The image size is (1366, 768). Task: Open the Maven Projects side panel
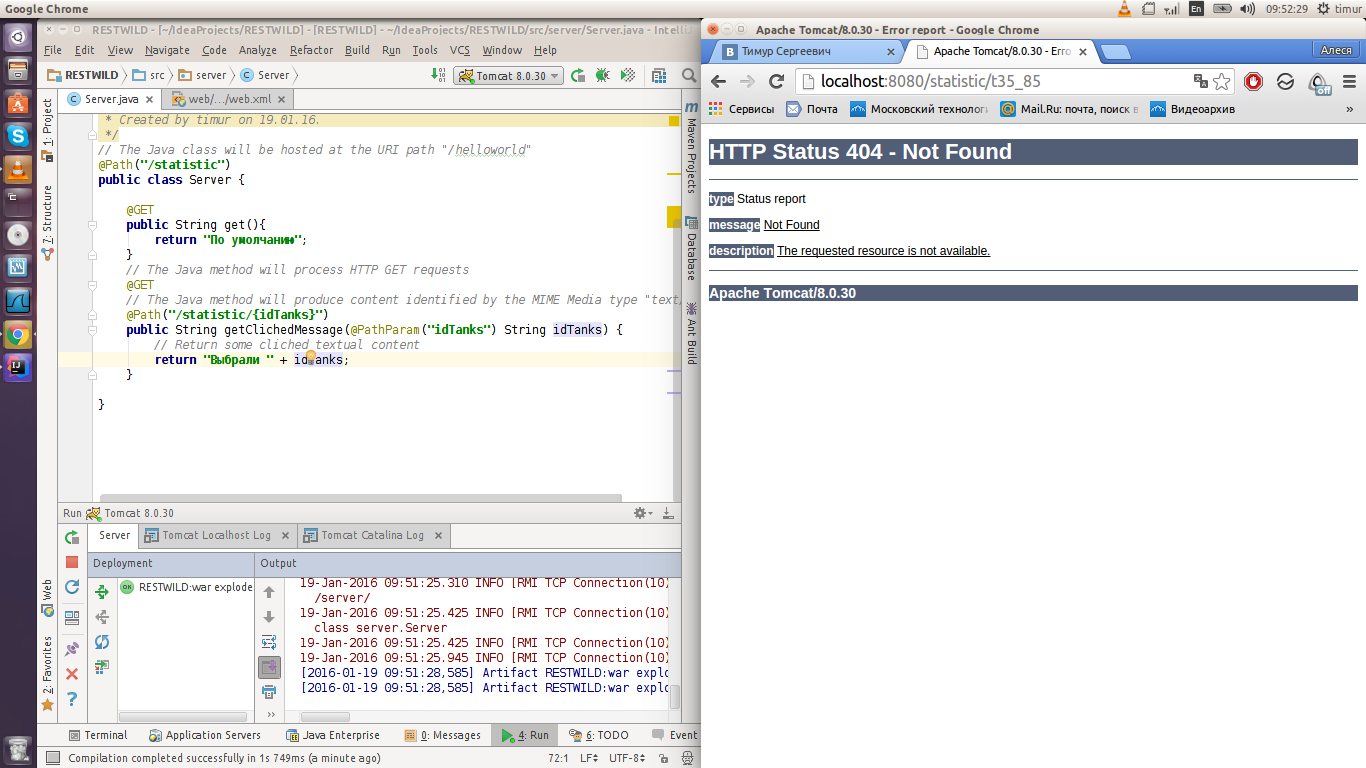click(690, 147)
